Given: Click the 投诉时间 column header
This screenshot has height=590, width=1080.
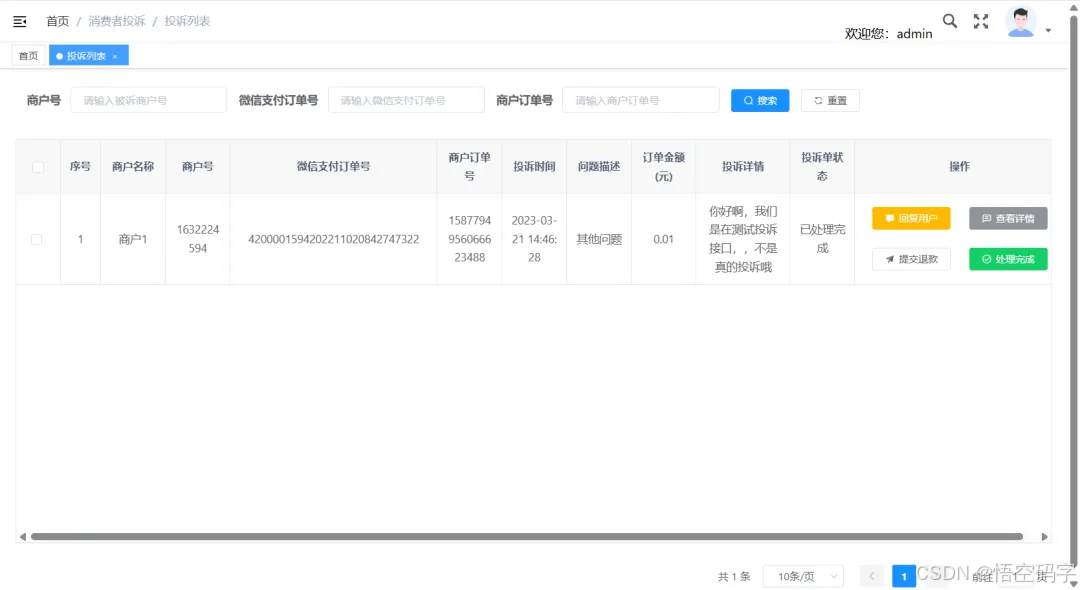Looking at the screenshot, I should click(x=534, y=167).
